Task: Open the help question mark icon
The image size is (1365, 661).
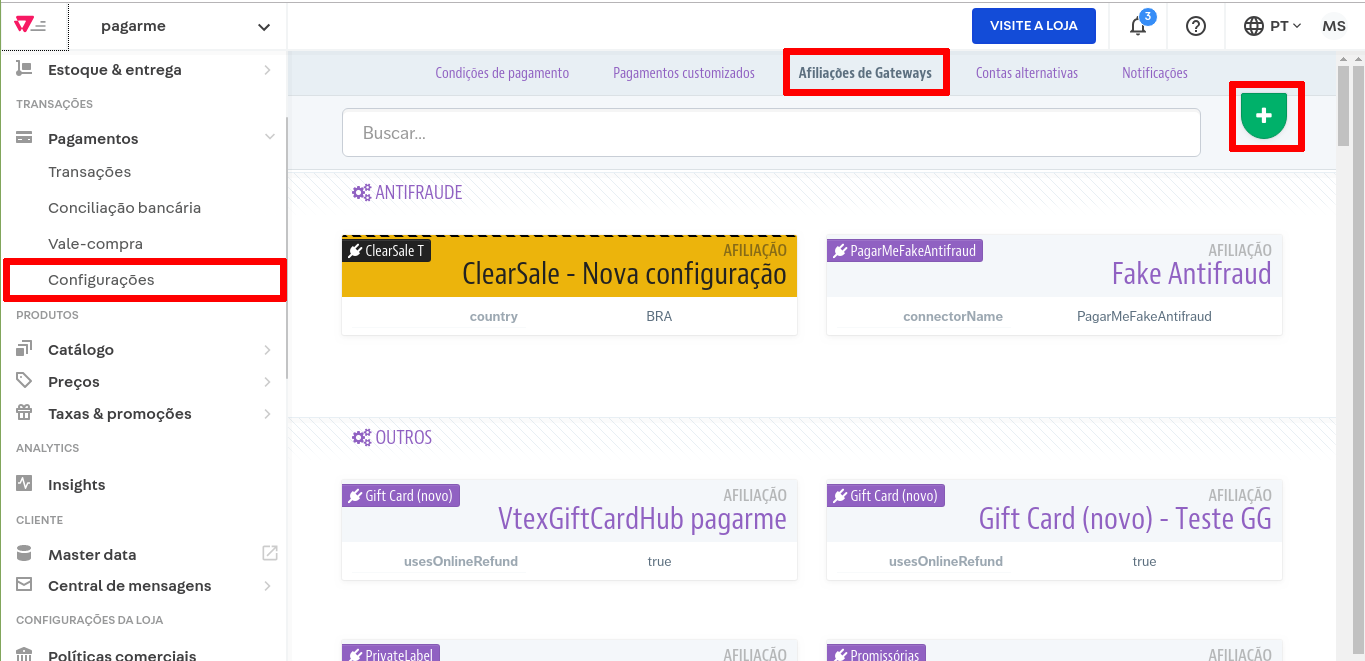Action: tap(1195, 26)
